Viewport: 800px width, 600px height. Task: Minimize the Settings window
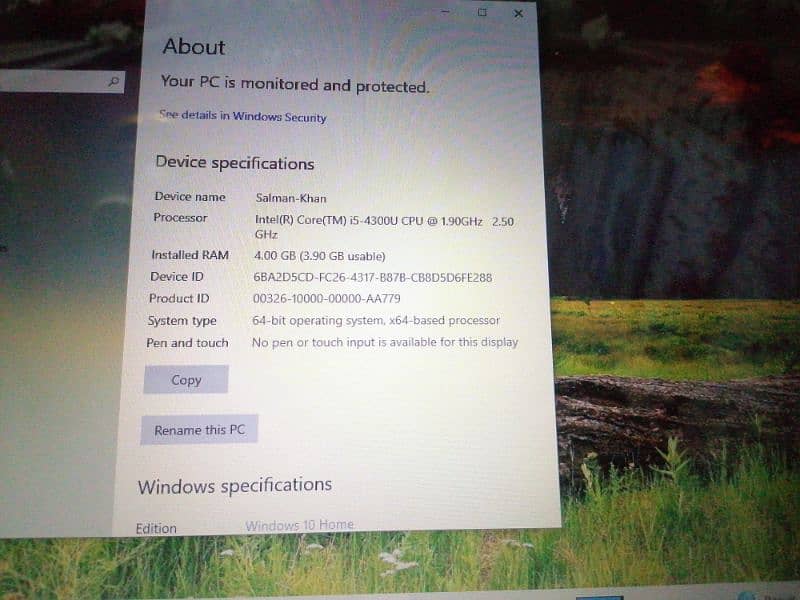pos(444,13)
